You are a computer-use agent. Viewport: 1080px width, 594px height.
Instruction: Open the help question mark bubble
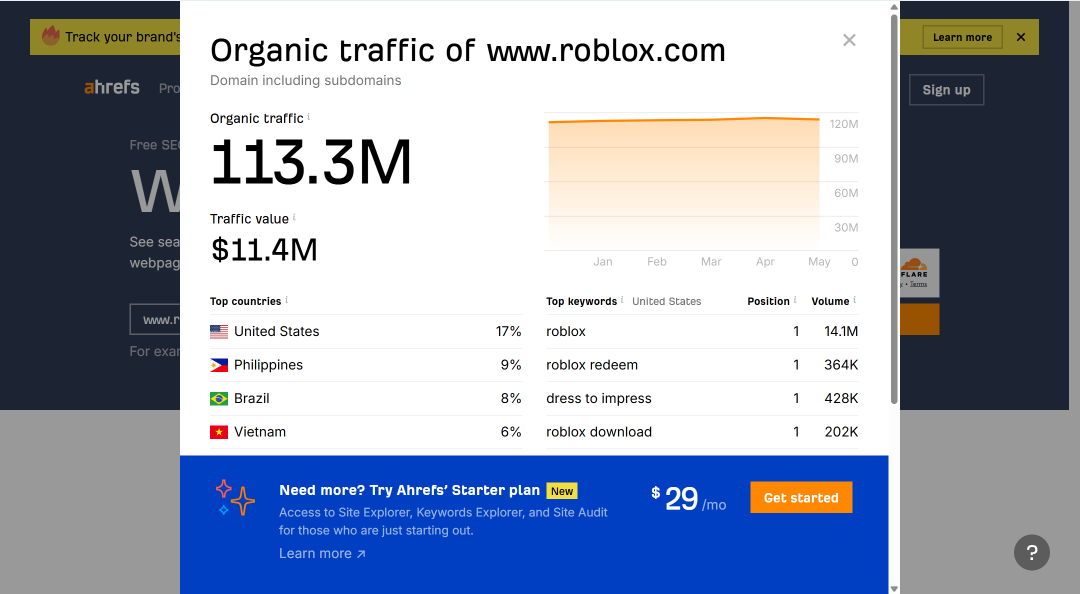pos(1032,552)
